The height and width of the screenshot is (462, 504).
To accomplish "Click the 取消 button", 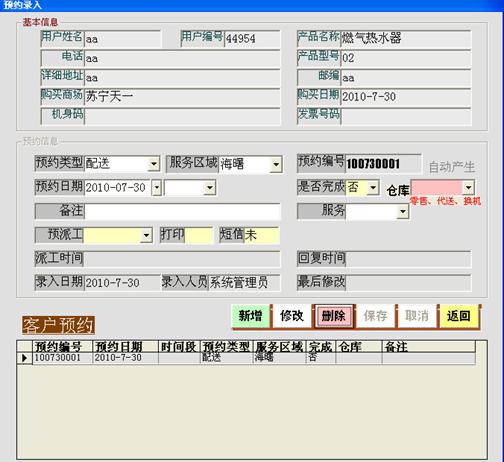I will tap(417, 316).
